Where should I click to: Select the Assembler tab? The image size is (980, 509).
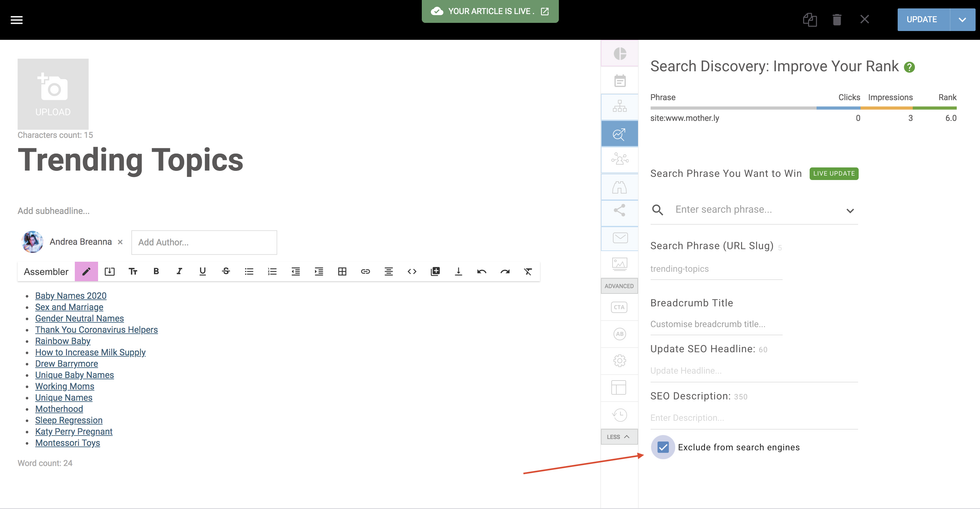pos(46,272)
